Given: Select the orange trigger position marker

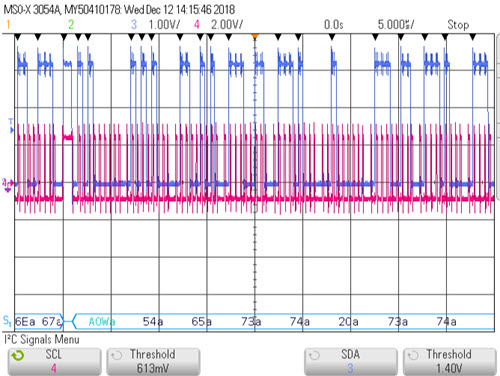Looking at the screenshot, I should pyautogui.click(x=255, y=36).
